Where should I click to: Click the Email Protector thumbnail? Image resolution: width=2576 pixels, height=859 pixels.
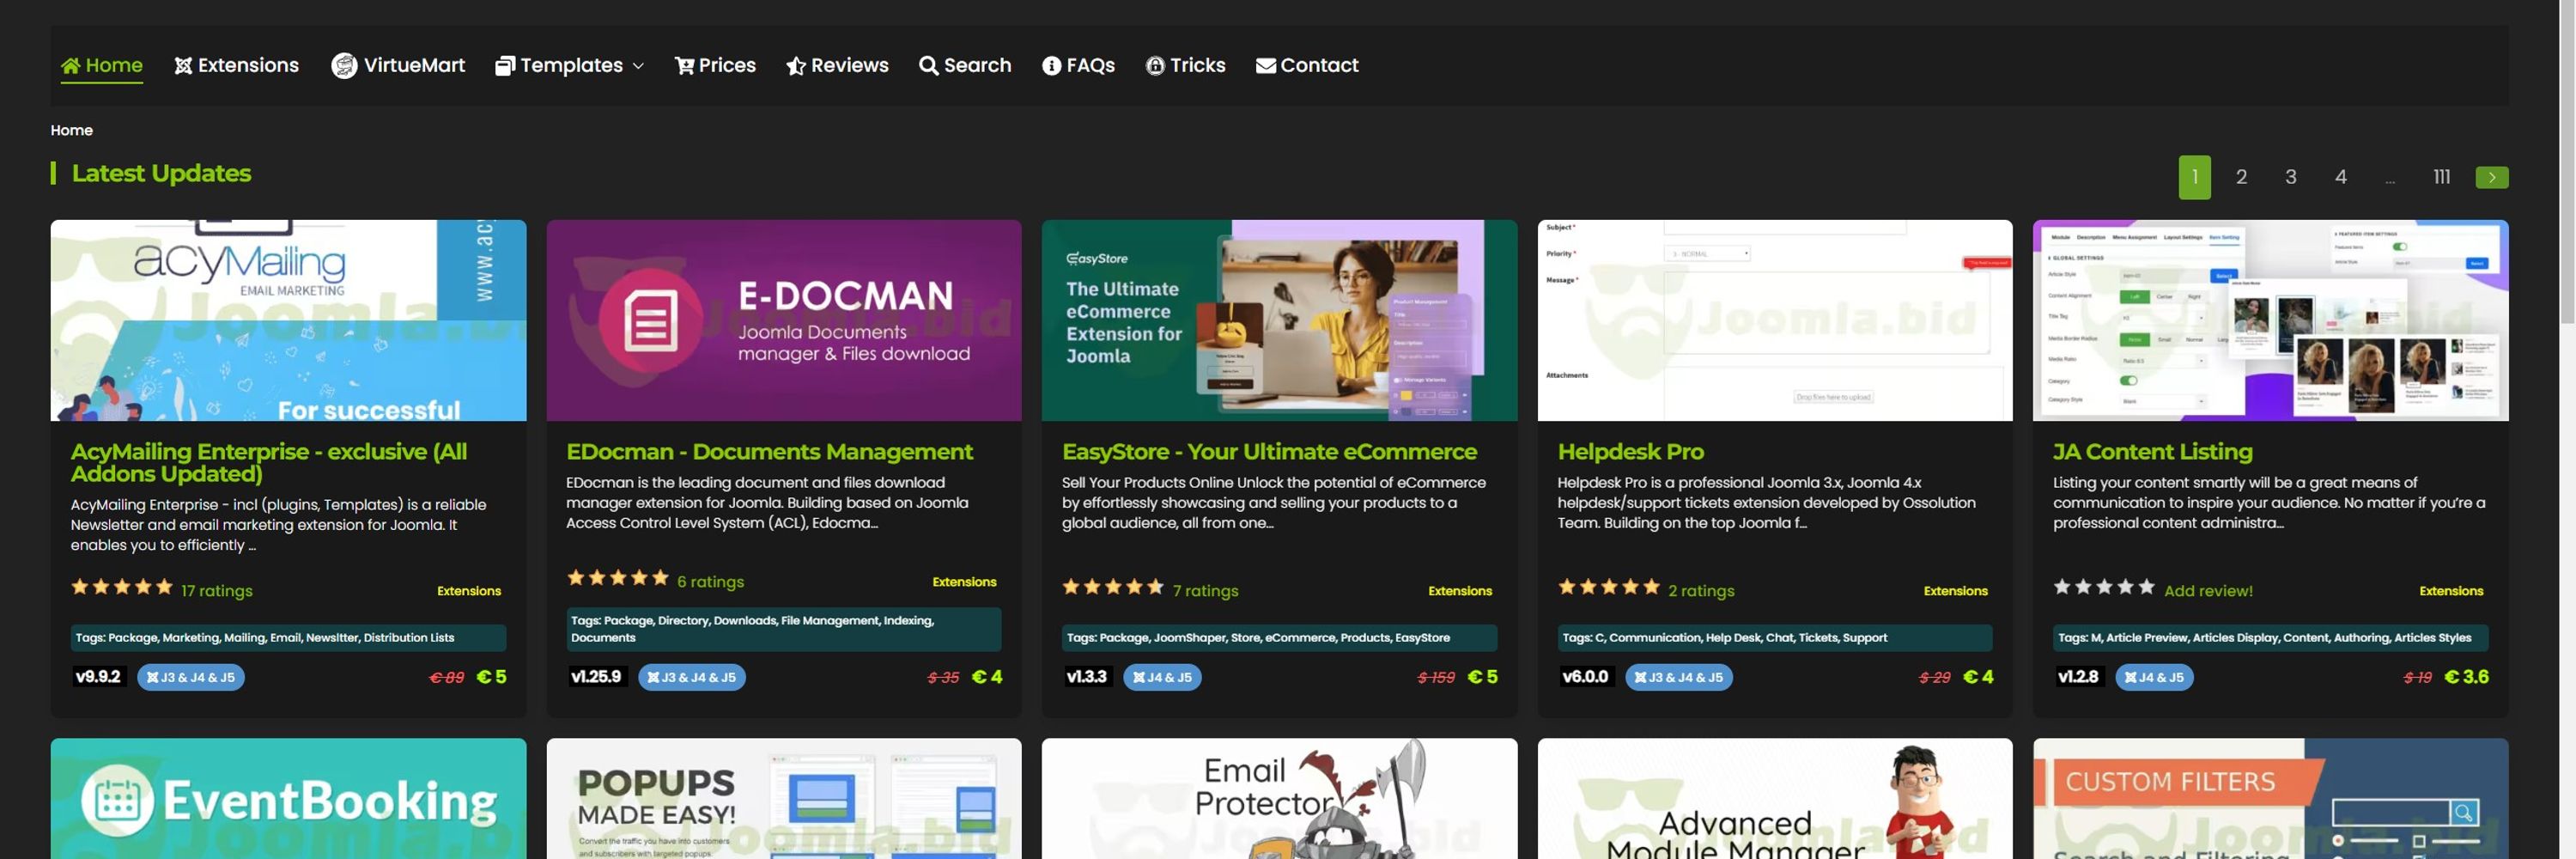[1279, 799]
